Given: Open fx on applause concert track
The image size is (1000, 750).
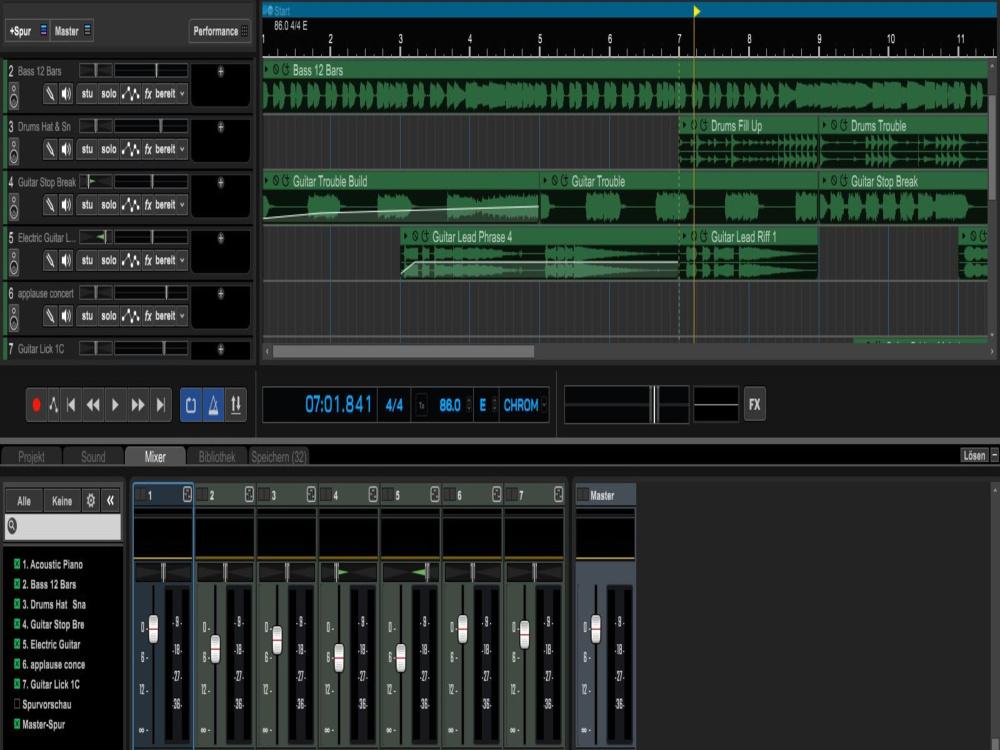Looking at the screenshot, I should pos(148,316).
